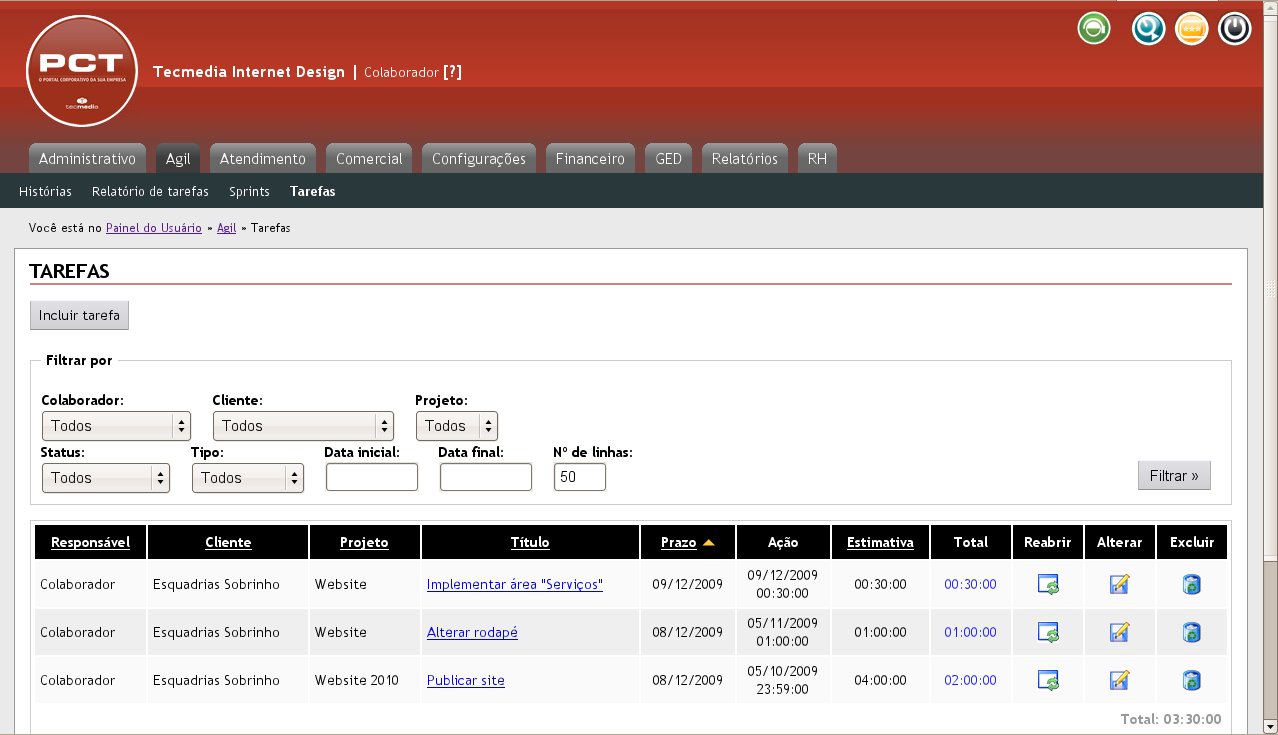The width and height of the screenshot is (1278, 735).
Task: Open the Tipo filter dropdown
Action: [248, 478]
